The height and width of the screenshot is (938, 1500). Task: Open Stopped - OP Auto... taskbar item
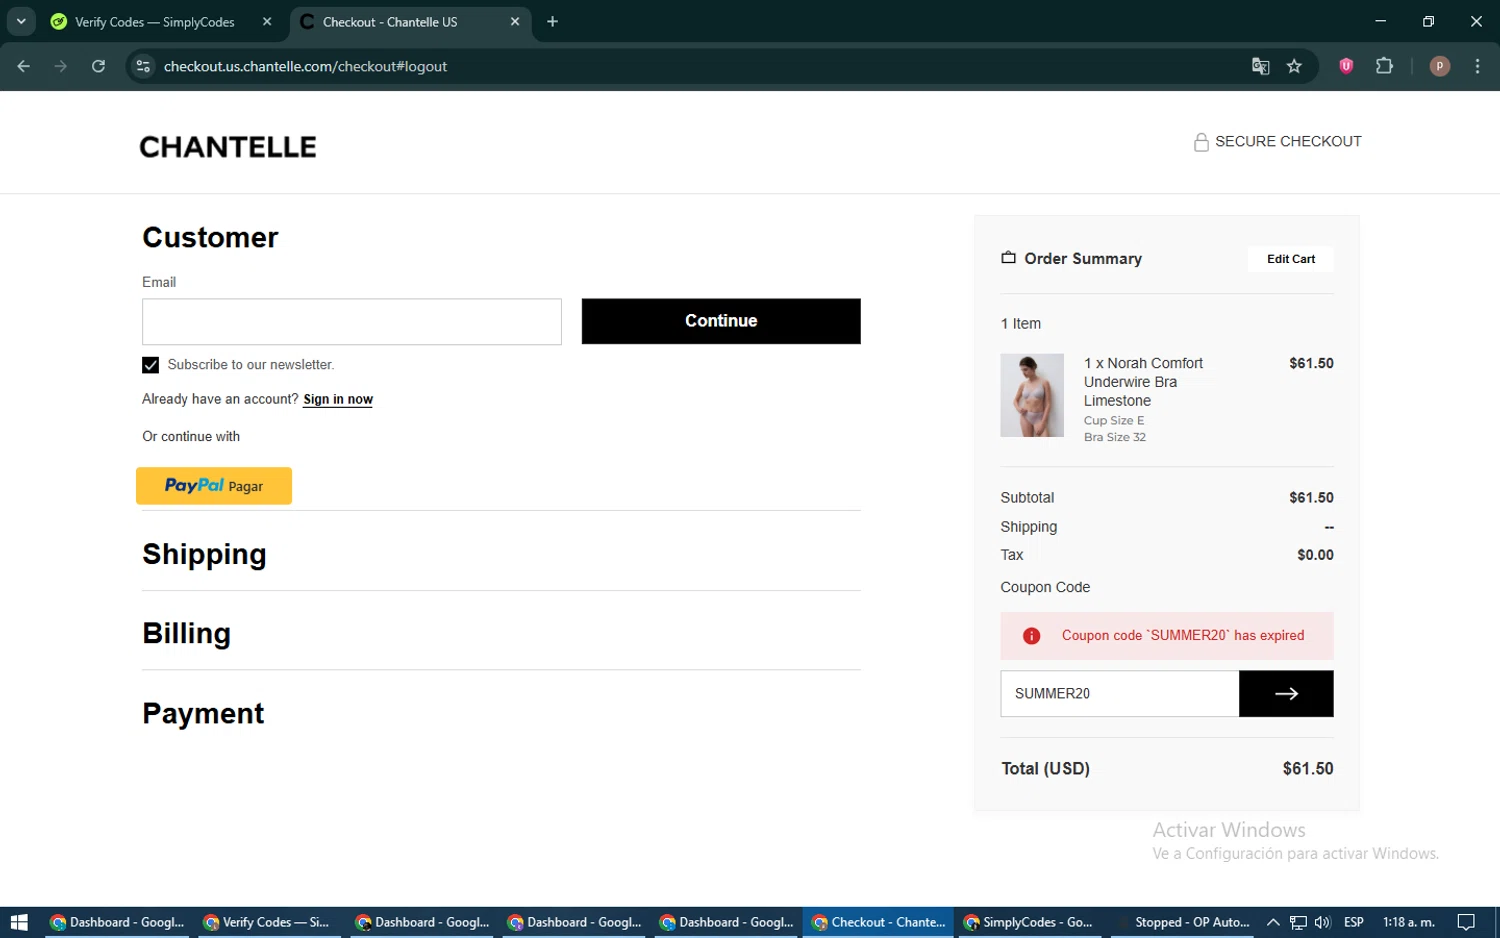(x=1184, y=922)
